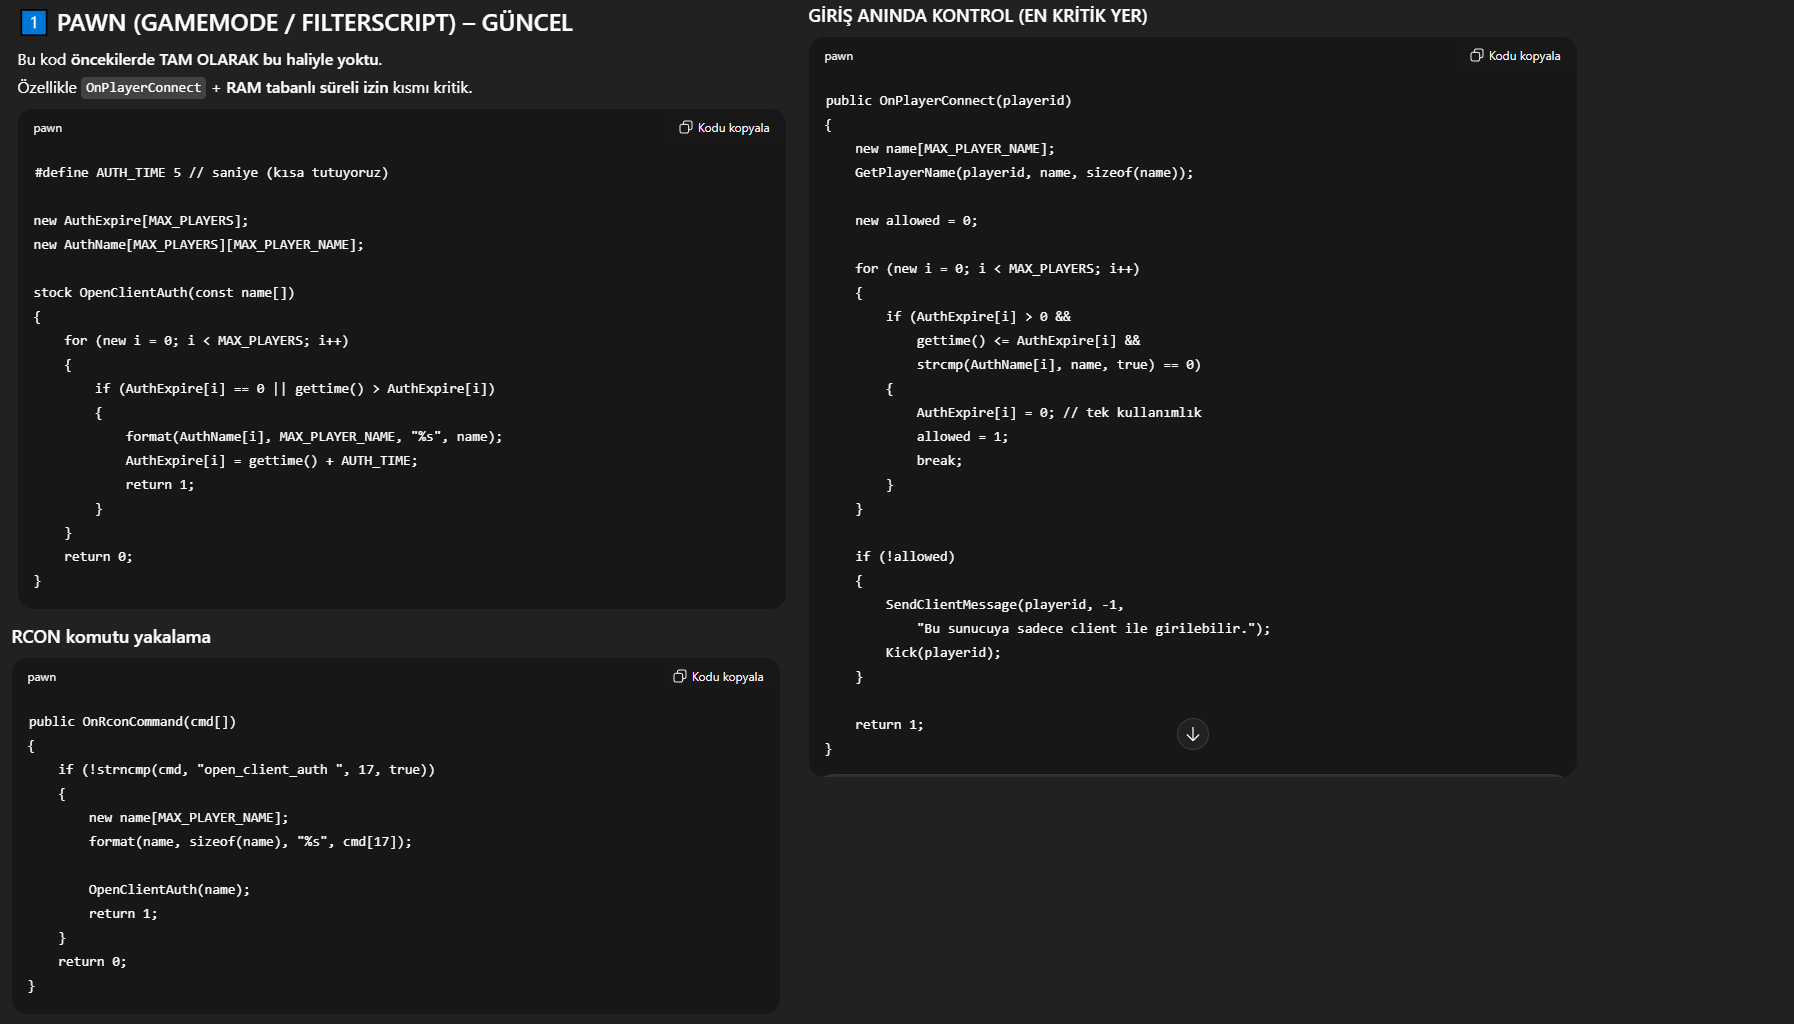Click the sentence "Bu kod öncekilerde TAM OLARAK"
The image size is (1794, 1024).
(x=199, y=60)
